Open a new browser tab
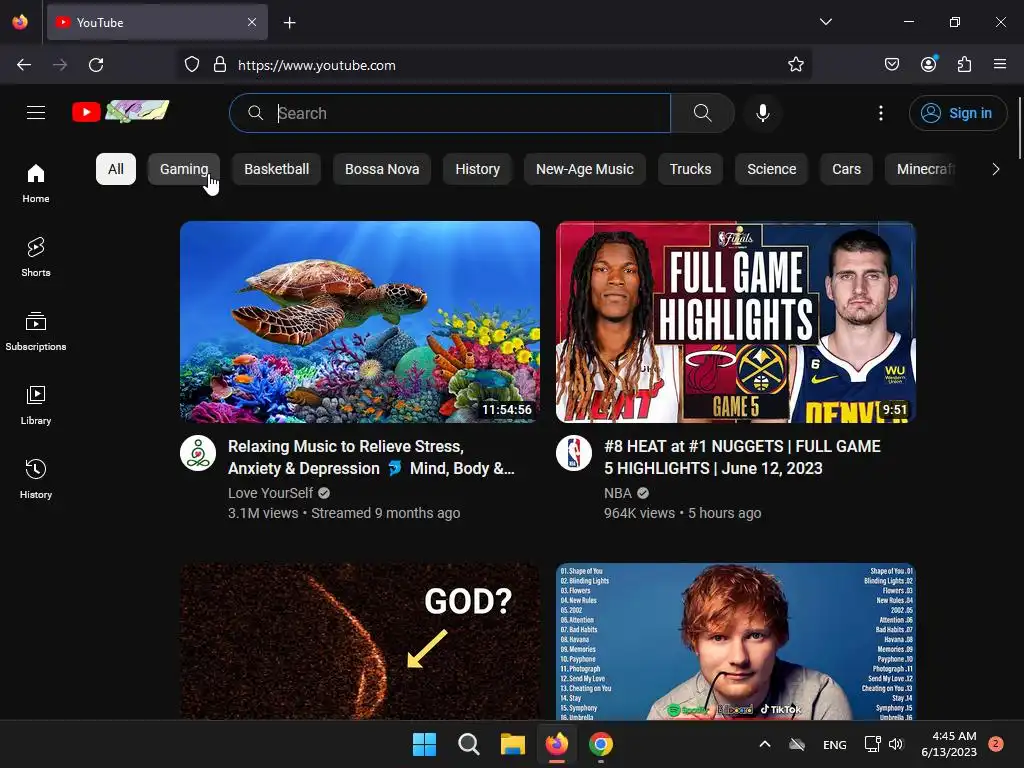1024x768 pixels. [x=289, y=23]
